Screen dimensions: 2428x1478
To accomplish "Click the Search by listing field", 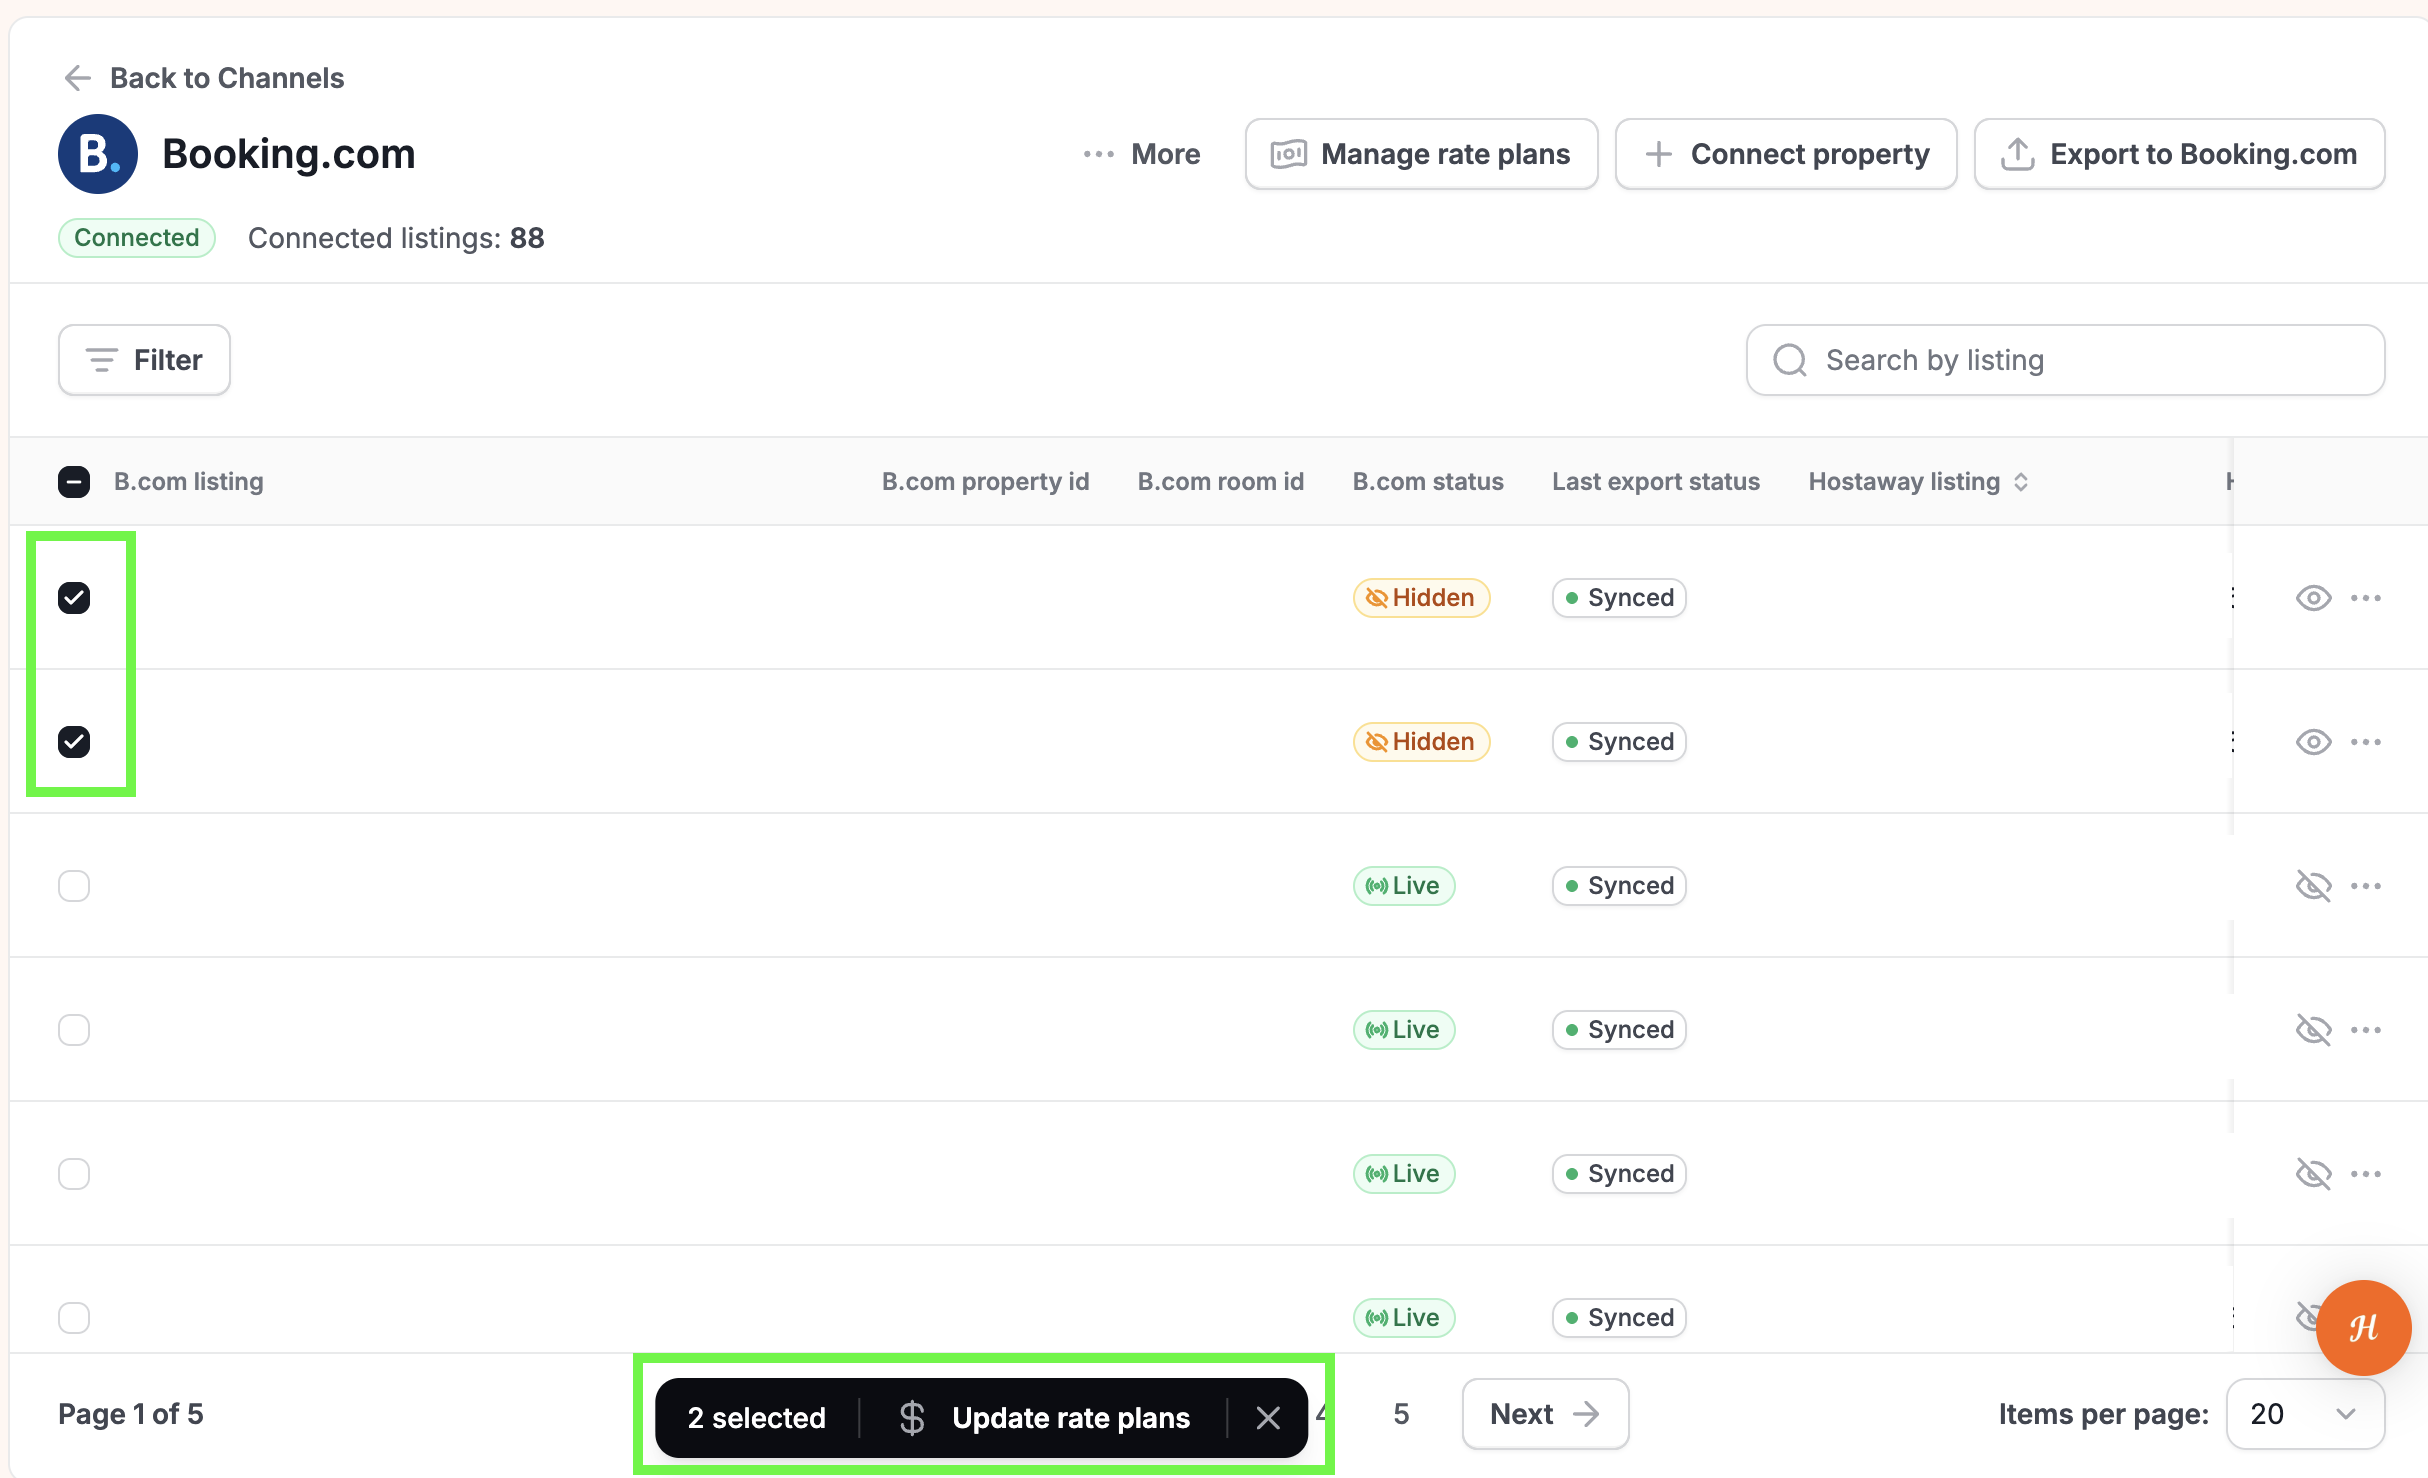I will tap(2065, 360).
